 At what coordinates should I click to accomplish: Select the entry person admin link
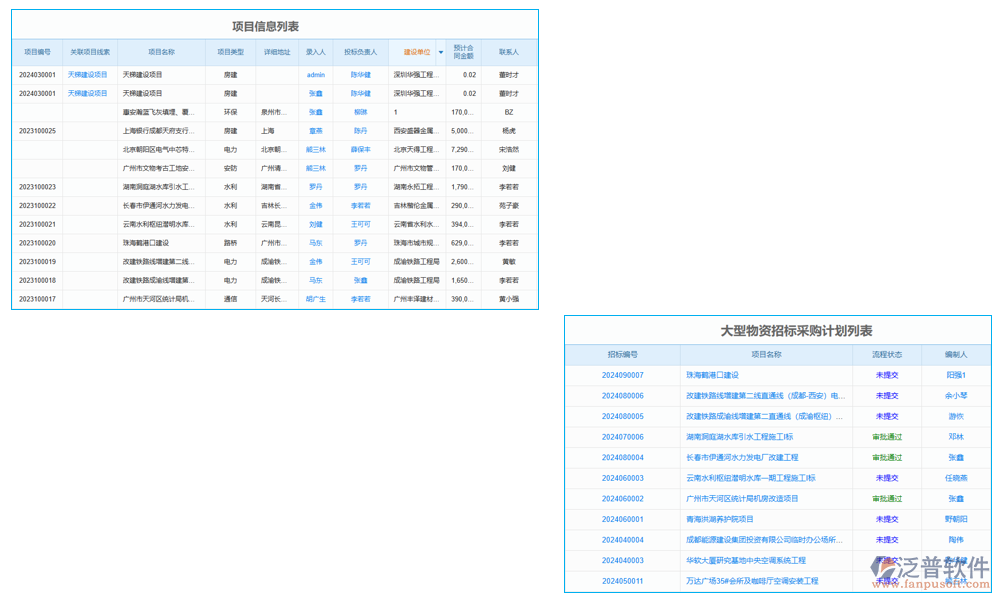pos(315,74)
